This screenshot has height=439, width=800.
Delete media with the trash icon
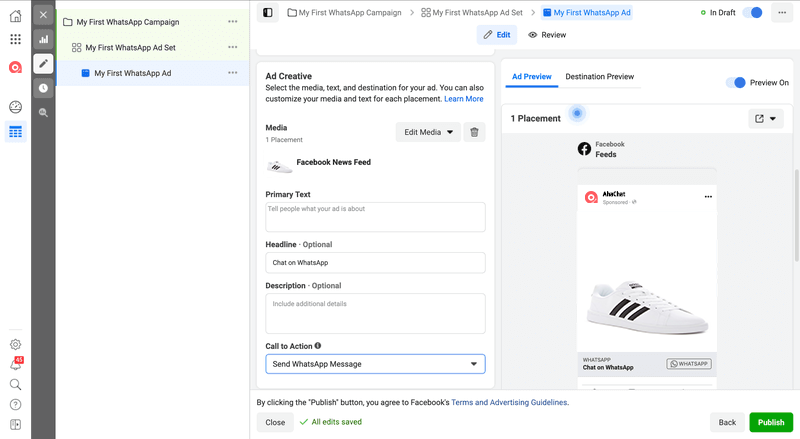pyautogui.click(x=474, y=132)
